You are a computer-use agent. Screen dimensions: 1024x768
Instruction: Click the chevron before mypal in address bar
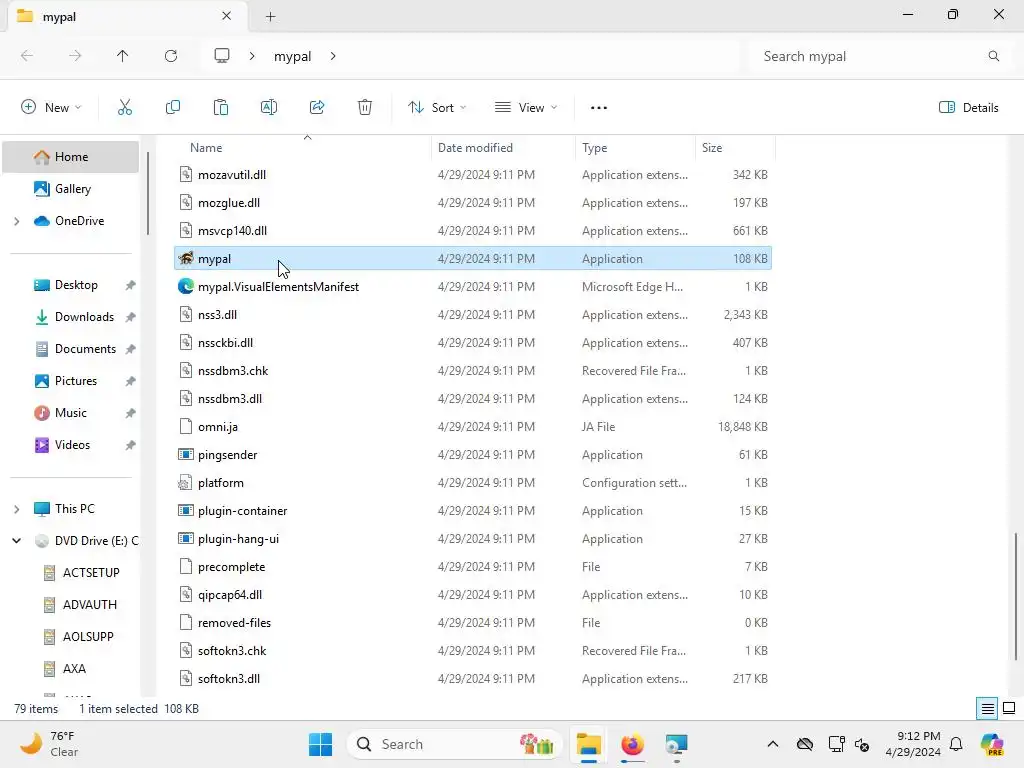pyautogui.click(x=252, y=56)
